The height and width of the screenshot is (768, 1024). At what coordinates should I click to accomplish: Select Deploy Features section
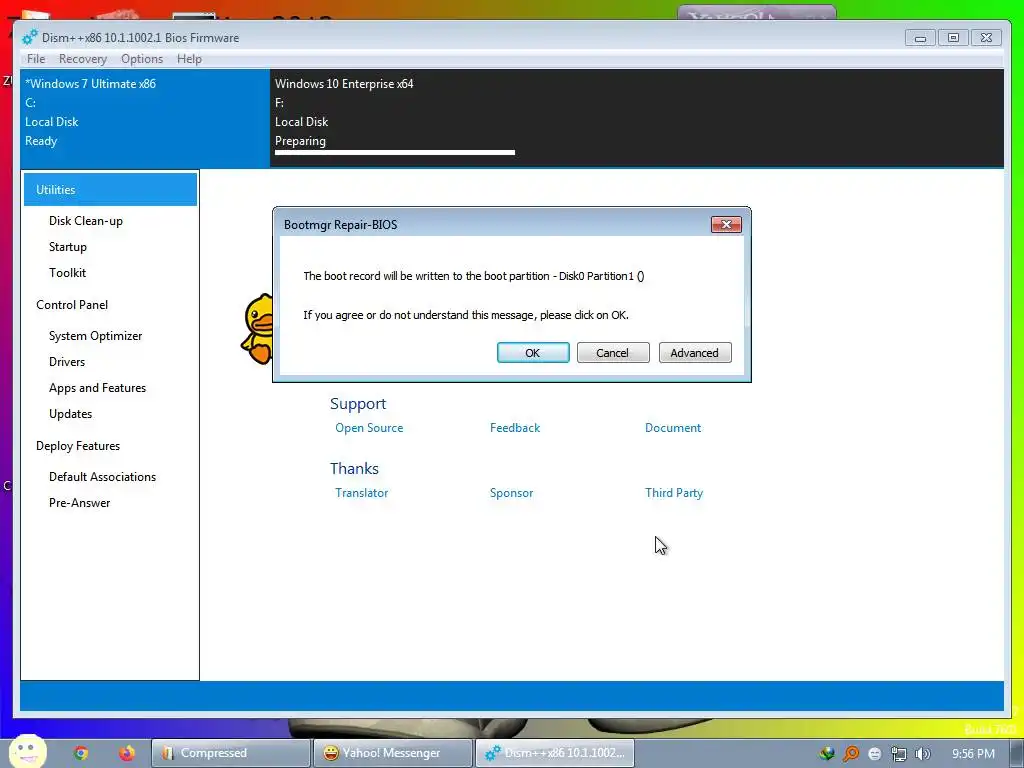click(x=78, y=445)
